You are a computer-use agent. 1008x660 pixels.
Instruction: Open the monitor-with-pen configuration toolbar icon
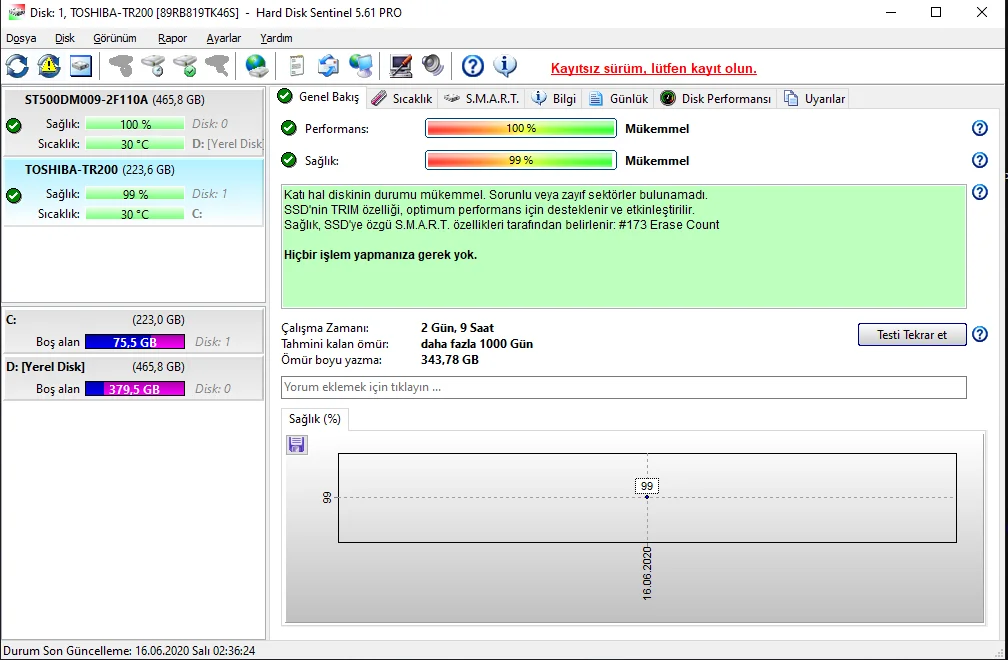click(400, 66)
